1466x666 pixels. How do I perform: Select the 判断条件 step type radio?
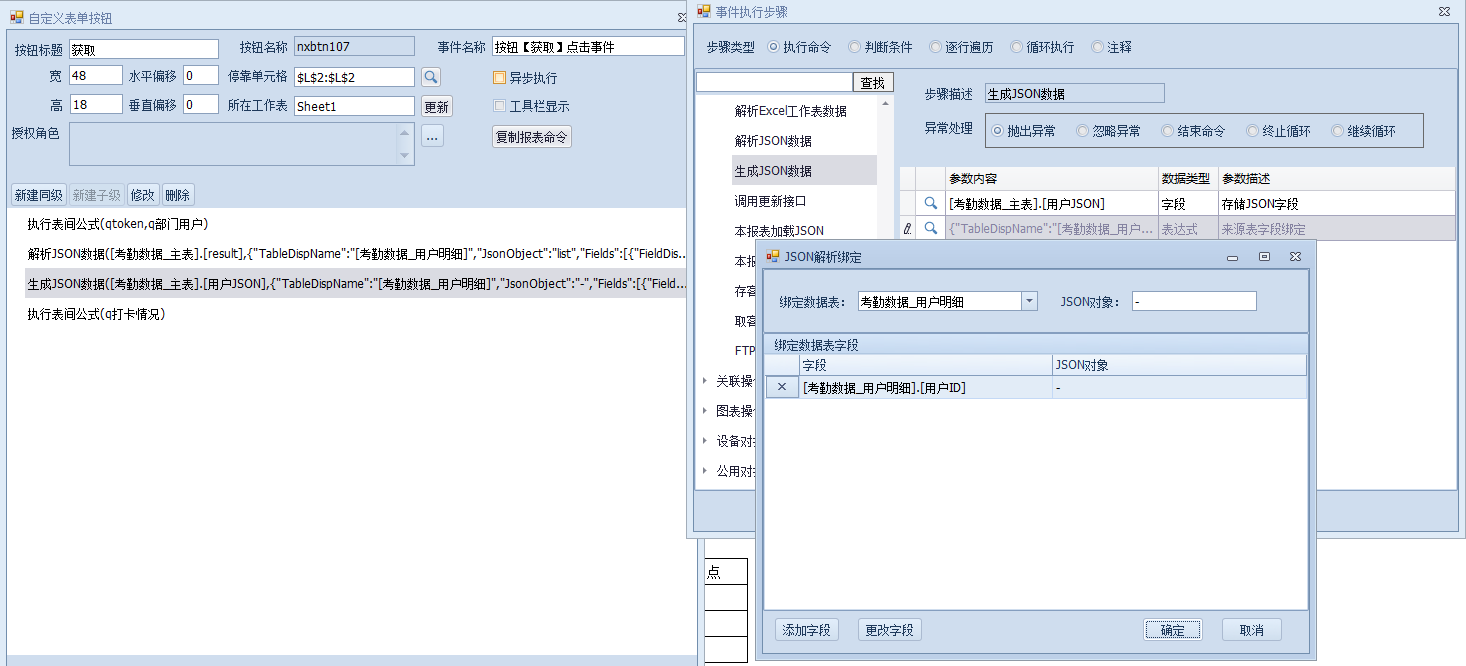tap(854, 47)
